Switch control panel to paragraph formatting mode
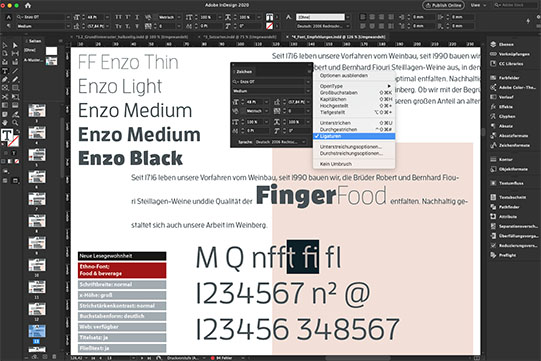Viewport: 541px width, 361px height. [8, 26]
